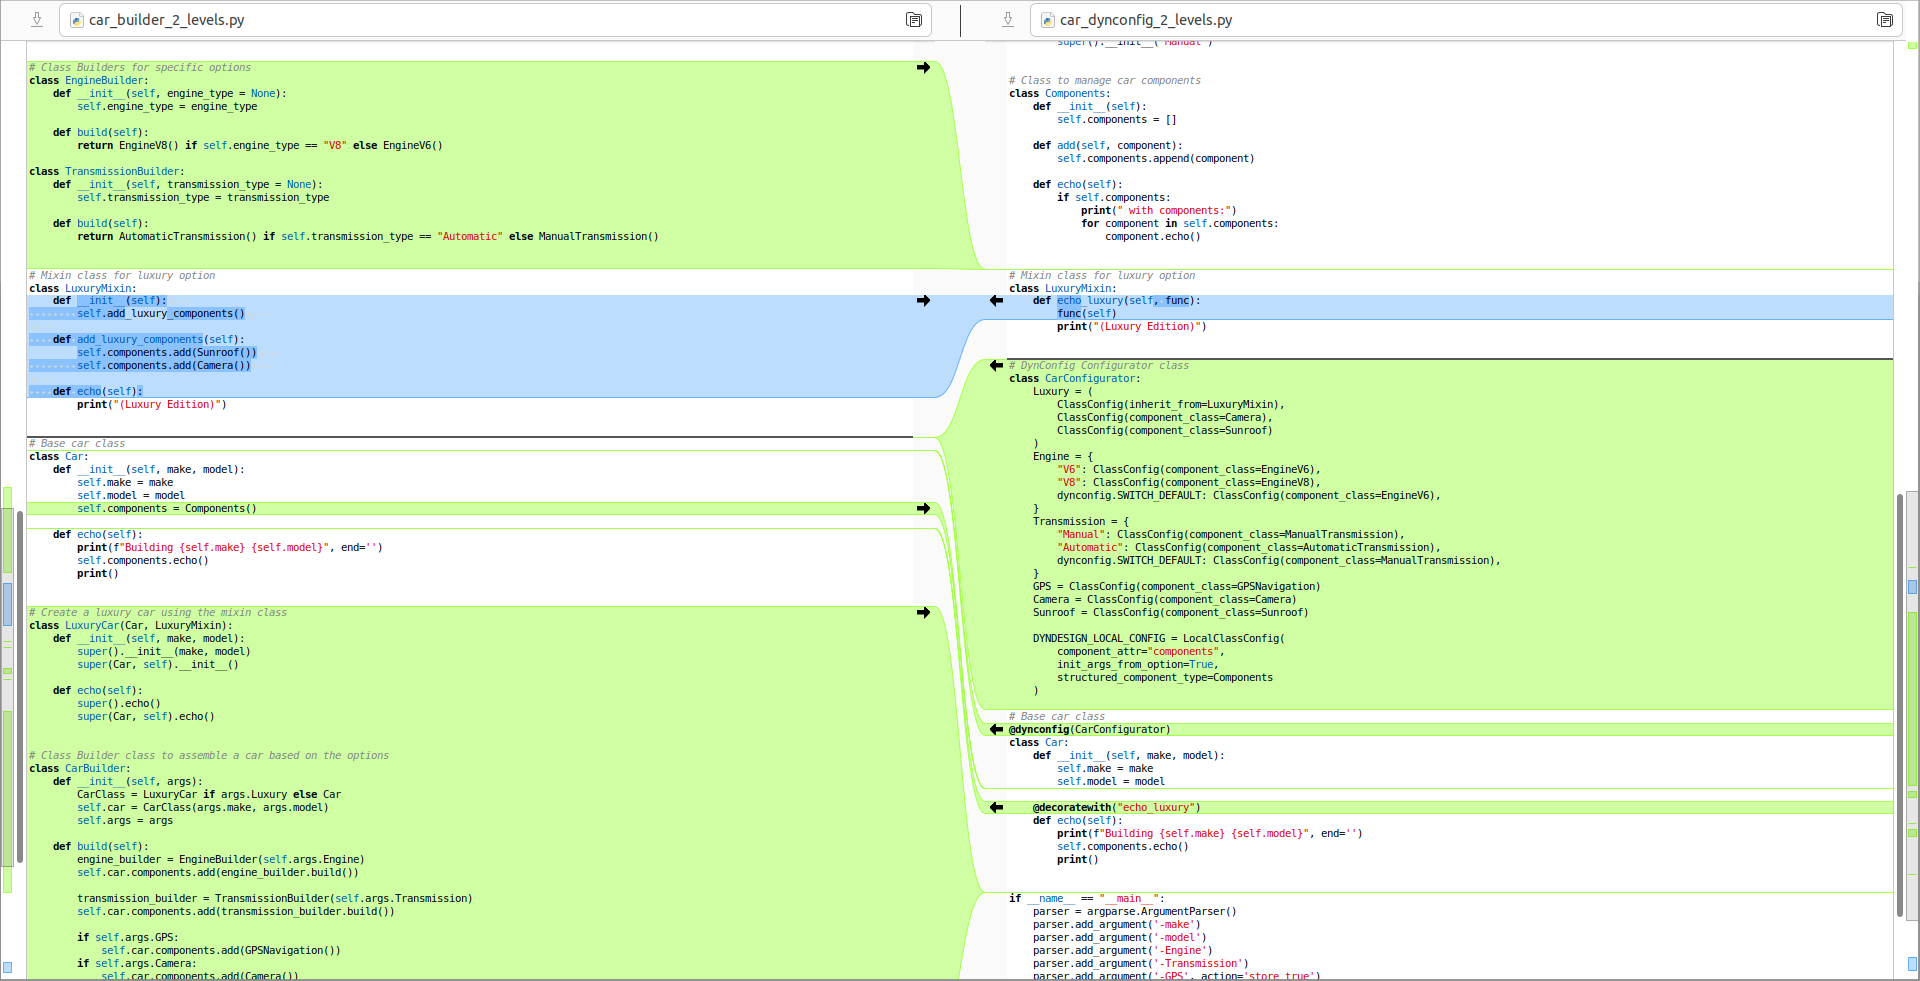1920x981 pixels.
Task: Click 'parser = argparse.ArgumentParser()' line
Action: (x=1134, y=911)
